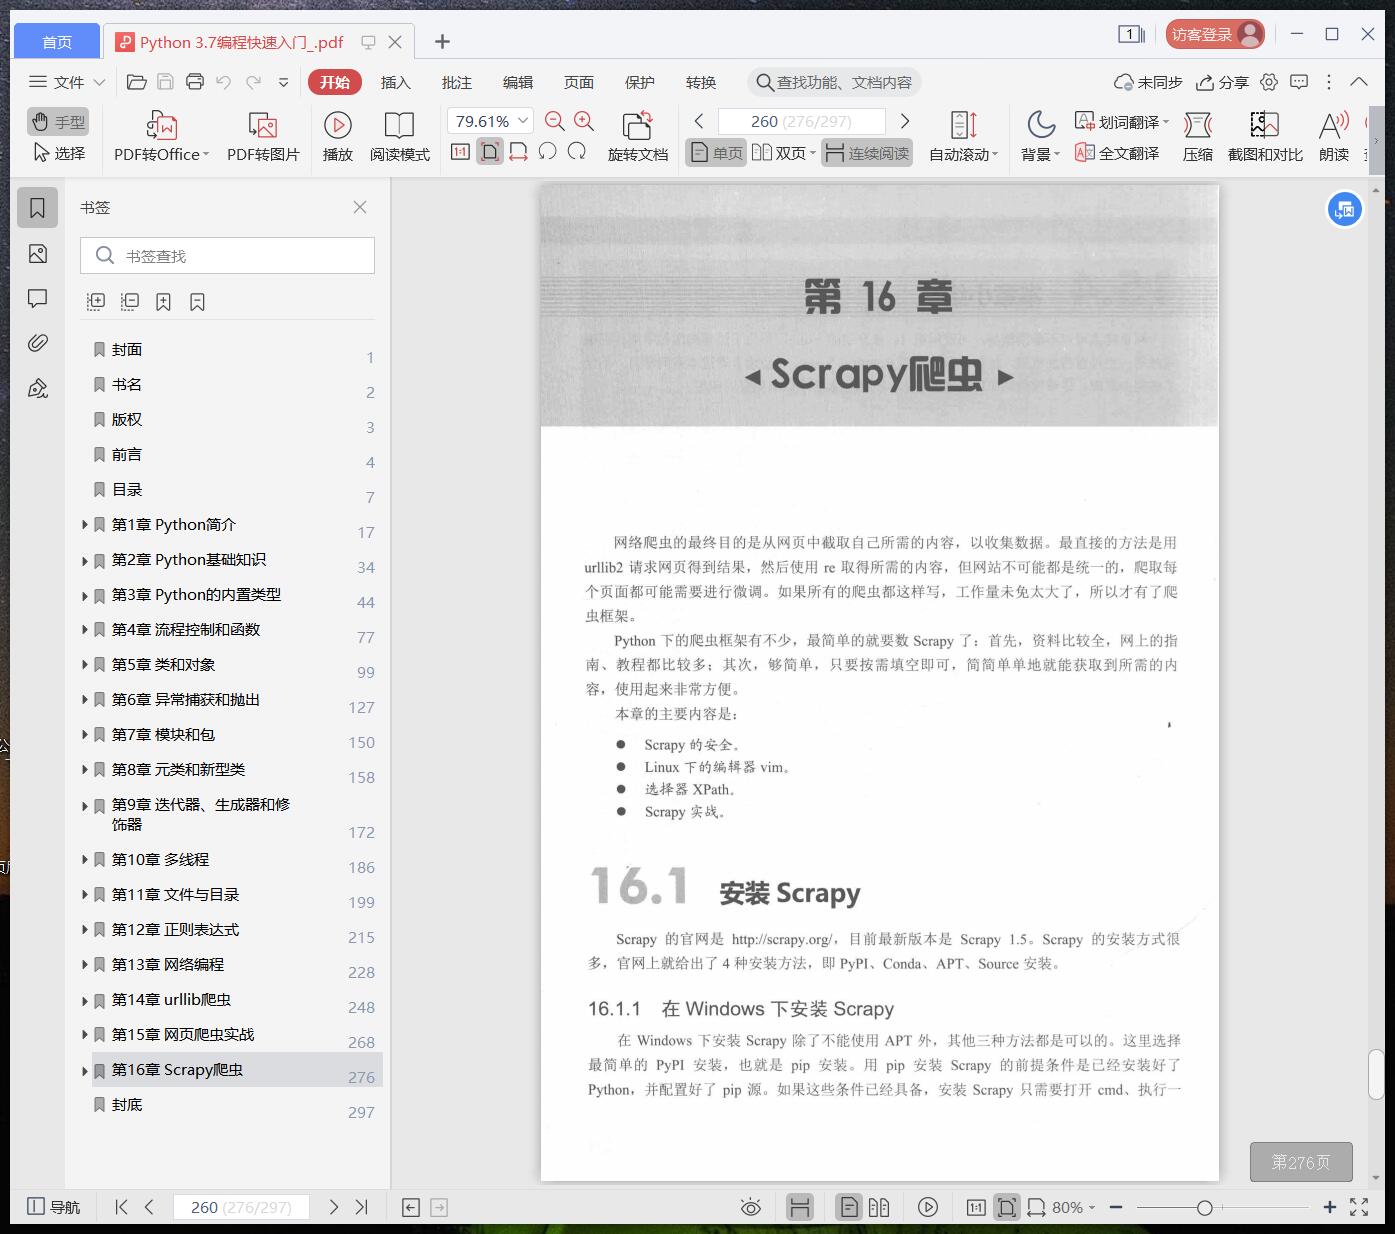Switch to 双页 two-page view
Image resolution: width=1395 pixels, height=1234 pixels.
(x=783, y=153)
